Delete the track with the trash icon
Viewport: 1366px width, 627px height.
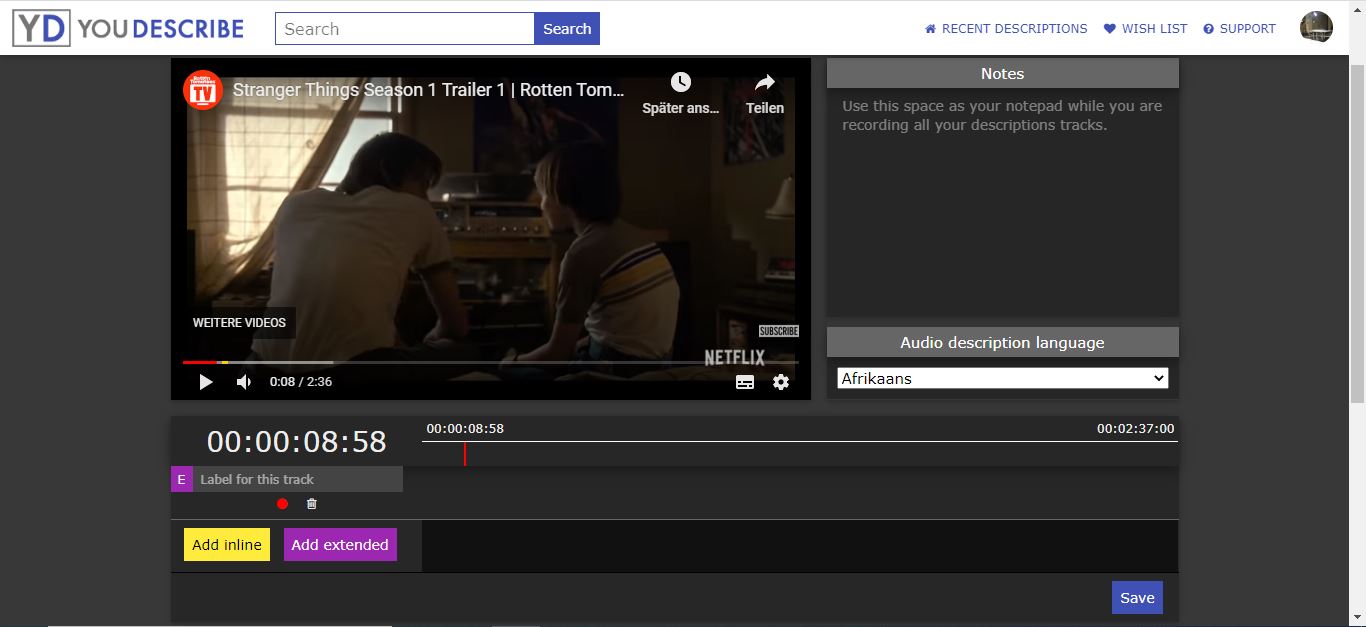pos(312,504)
